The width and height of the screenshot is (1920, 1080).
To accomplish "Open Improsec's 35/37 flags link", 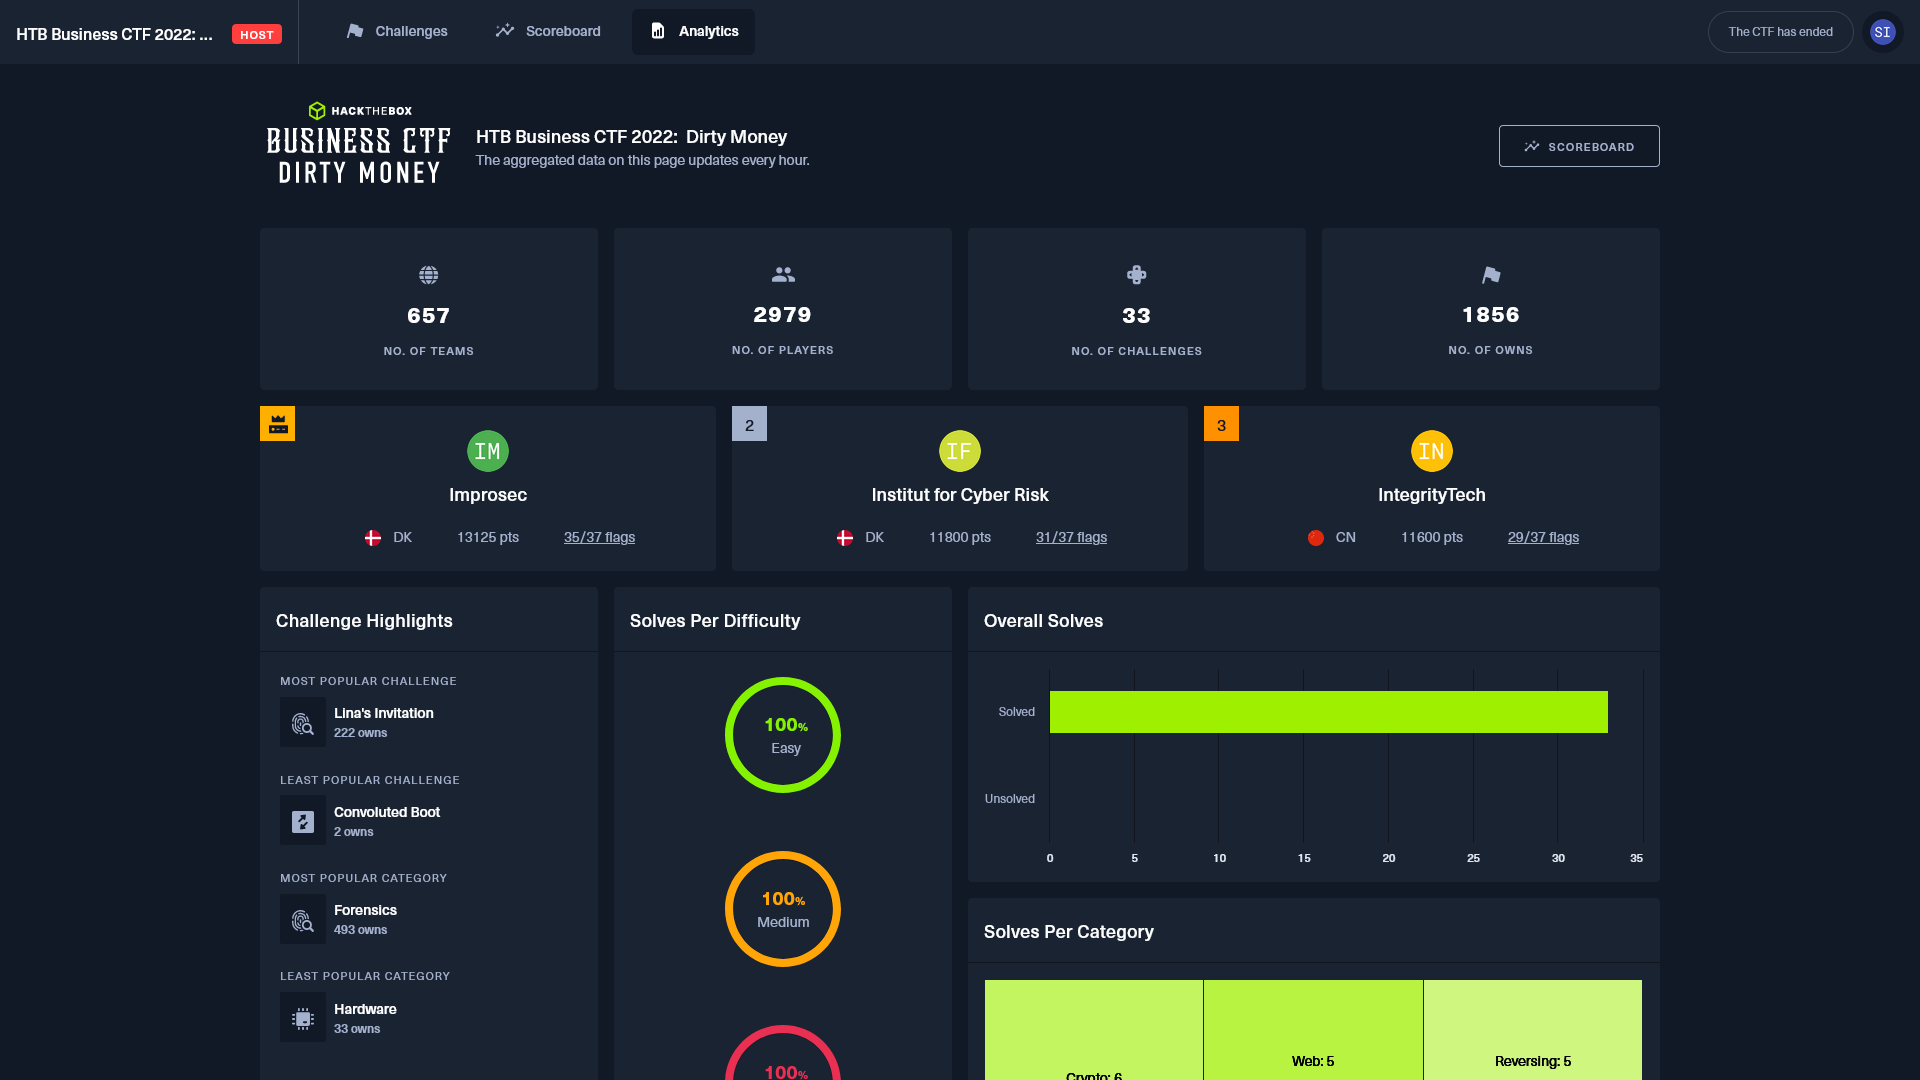I will (x=599, y=537).
